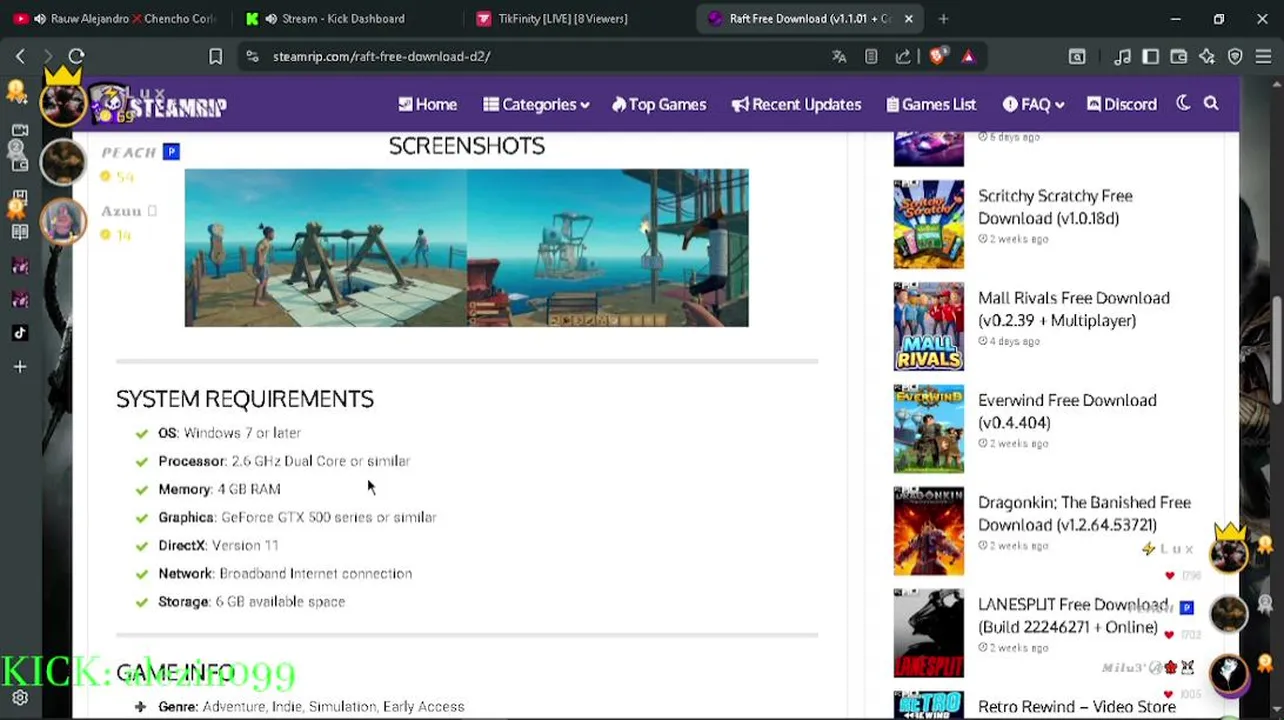Click the address bar URL steamrip.com
This screenshot has width=1284, height=720.
(381, 57)
